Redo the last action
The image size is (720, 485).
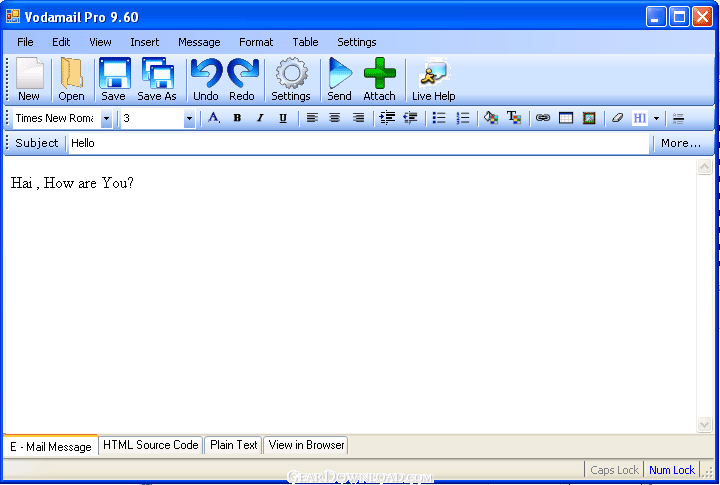point(242,79)
